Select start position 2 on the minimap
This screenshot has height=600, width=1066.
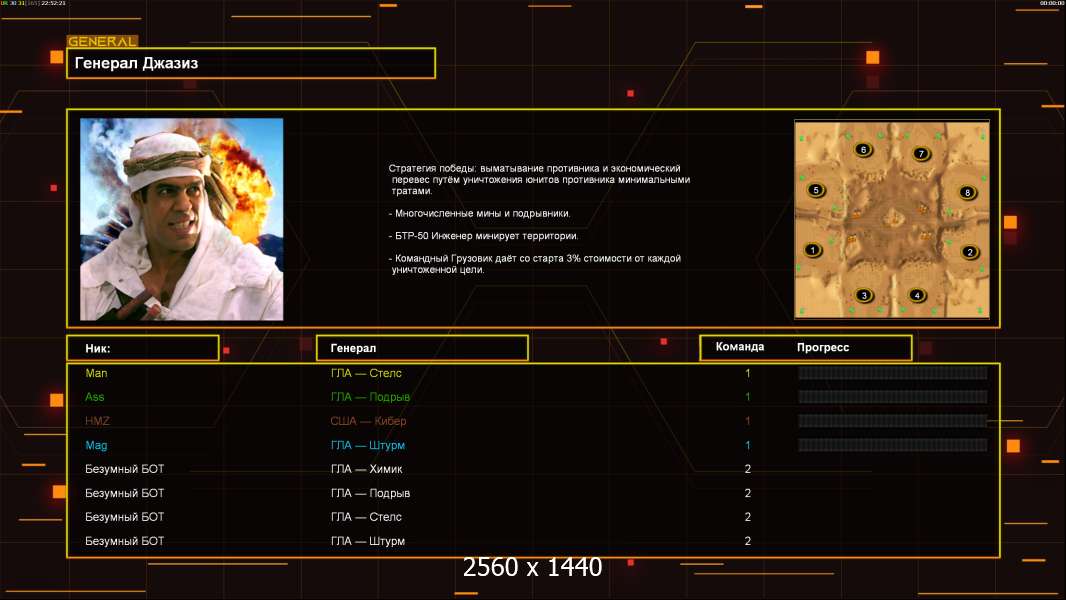969,252
